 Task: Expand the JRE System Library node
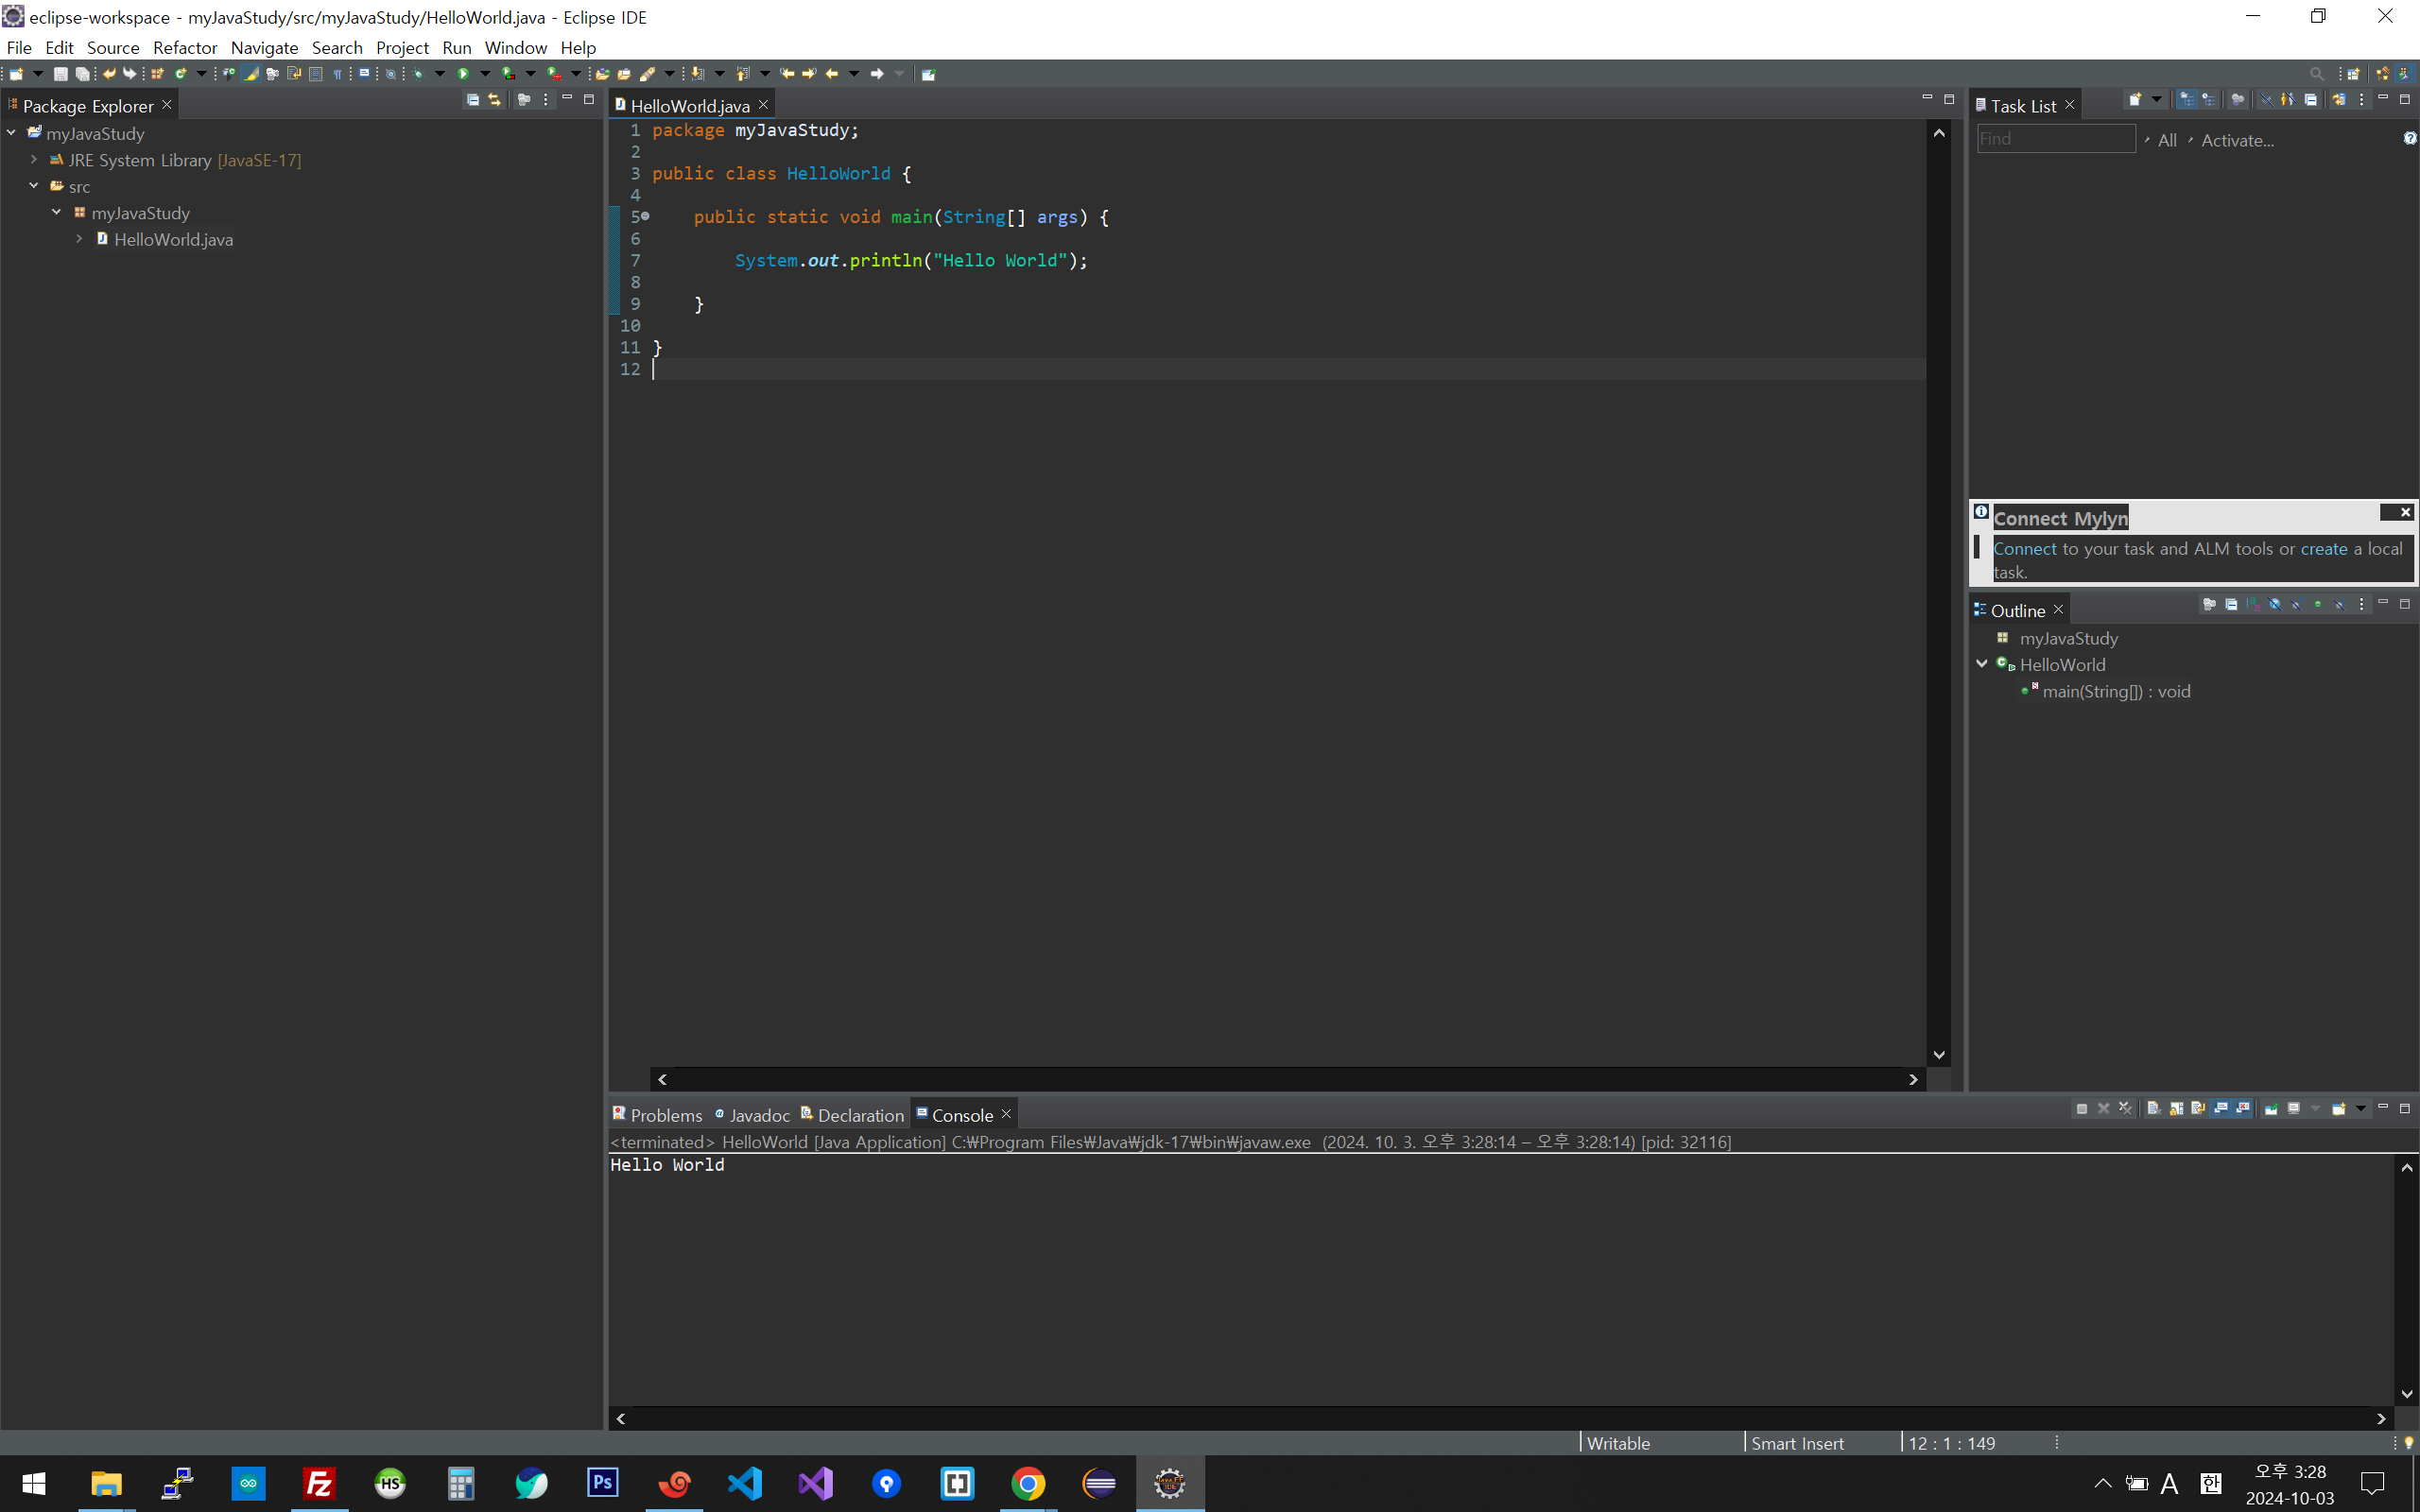(34, 160)
